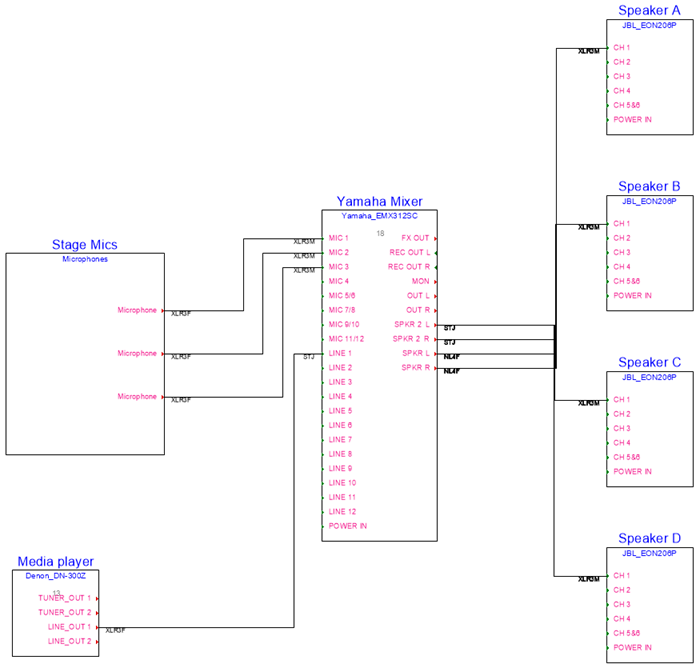
Task: Click CH 1 on Speaker A
Action: click(621, 47)
